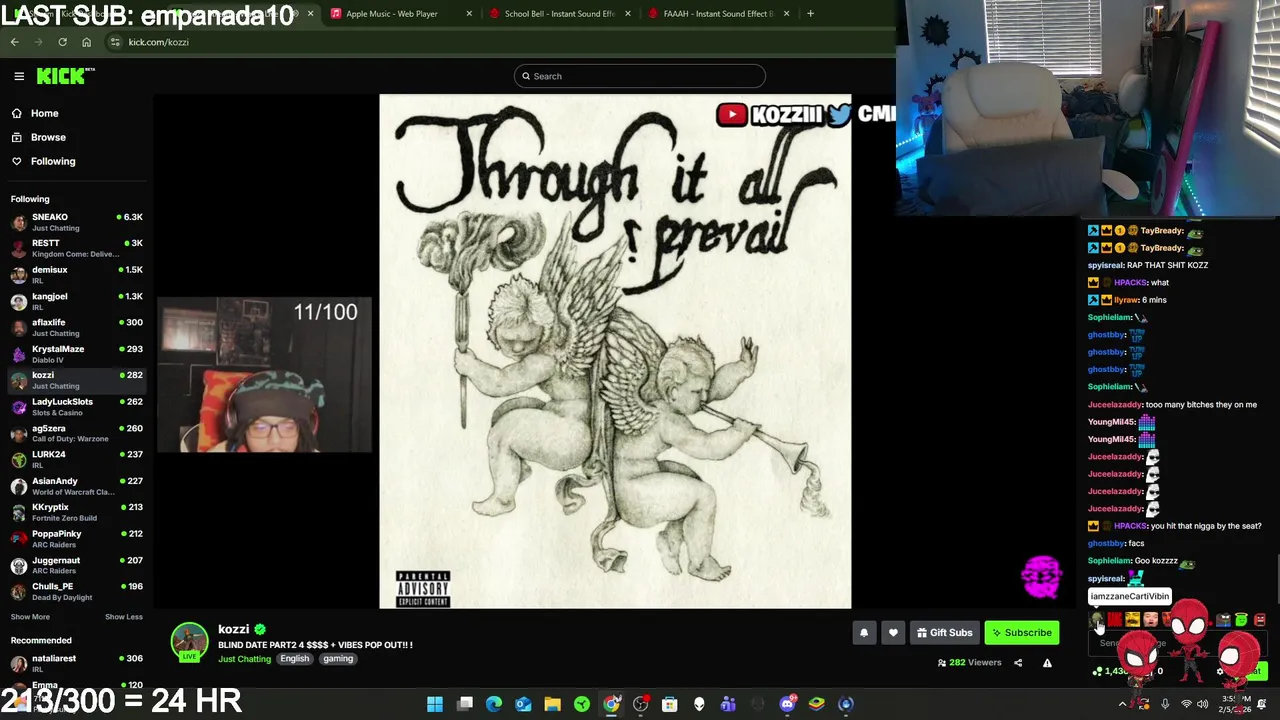Click the 282 Viewers count
This screenshot has width=1280, height=720.
click(969, 662)
